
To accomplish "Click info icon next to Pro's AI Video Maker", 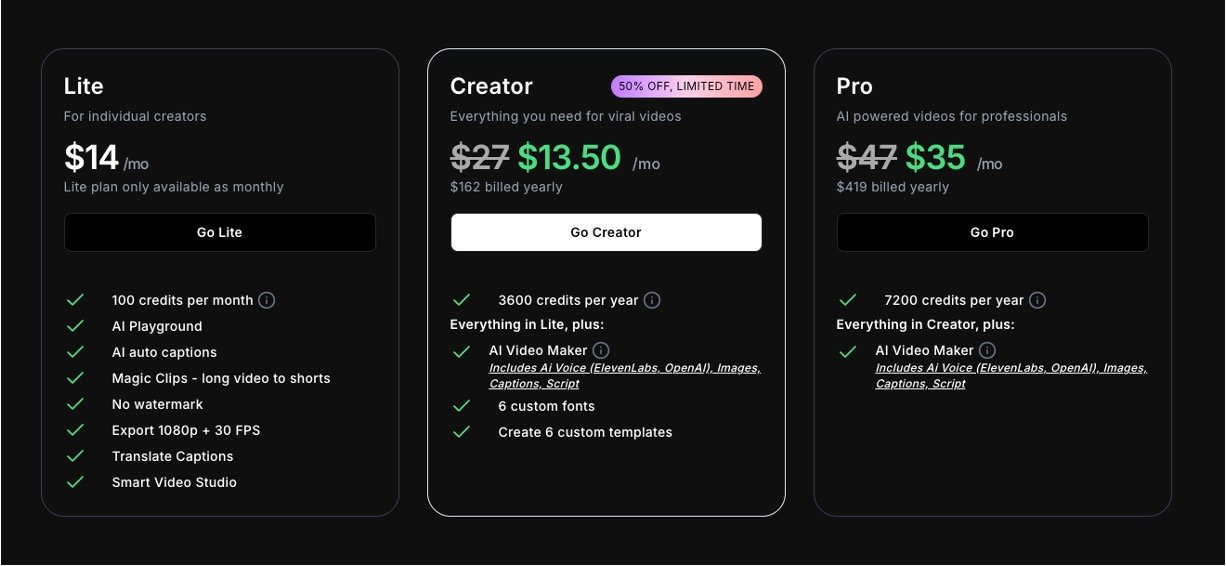I will coord(987,350).
